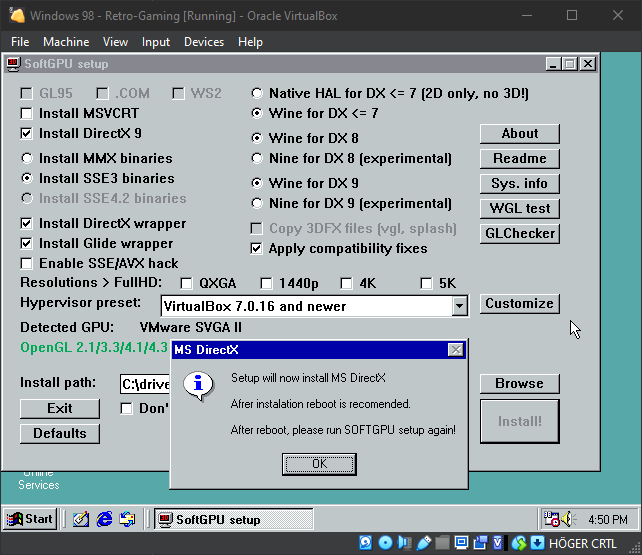The width and height of the screenshot is (642, 555).
Task: Click the VirtualBox title bar app icon
Action: point(17,15)
